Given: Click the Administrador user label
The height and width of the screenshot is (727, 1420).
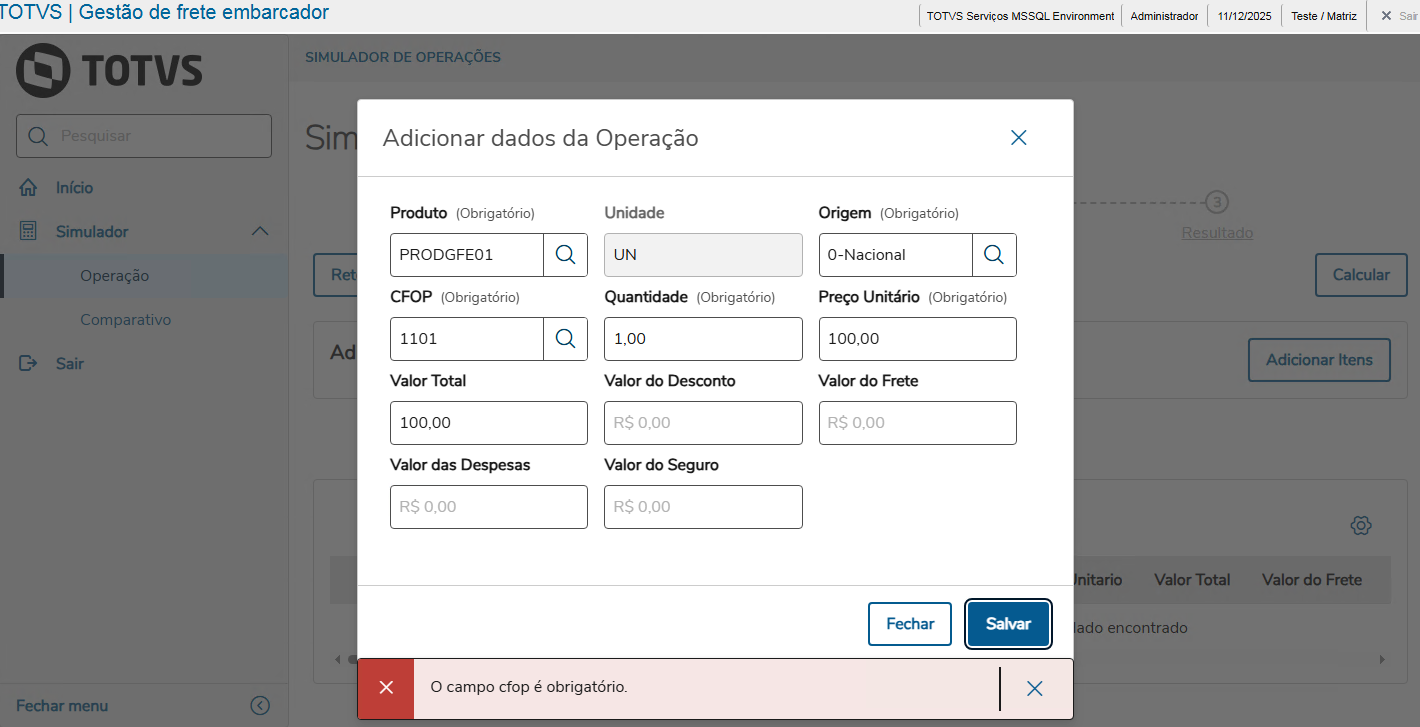Looking at the screenshot, I should 1164,16.
